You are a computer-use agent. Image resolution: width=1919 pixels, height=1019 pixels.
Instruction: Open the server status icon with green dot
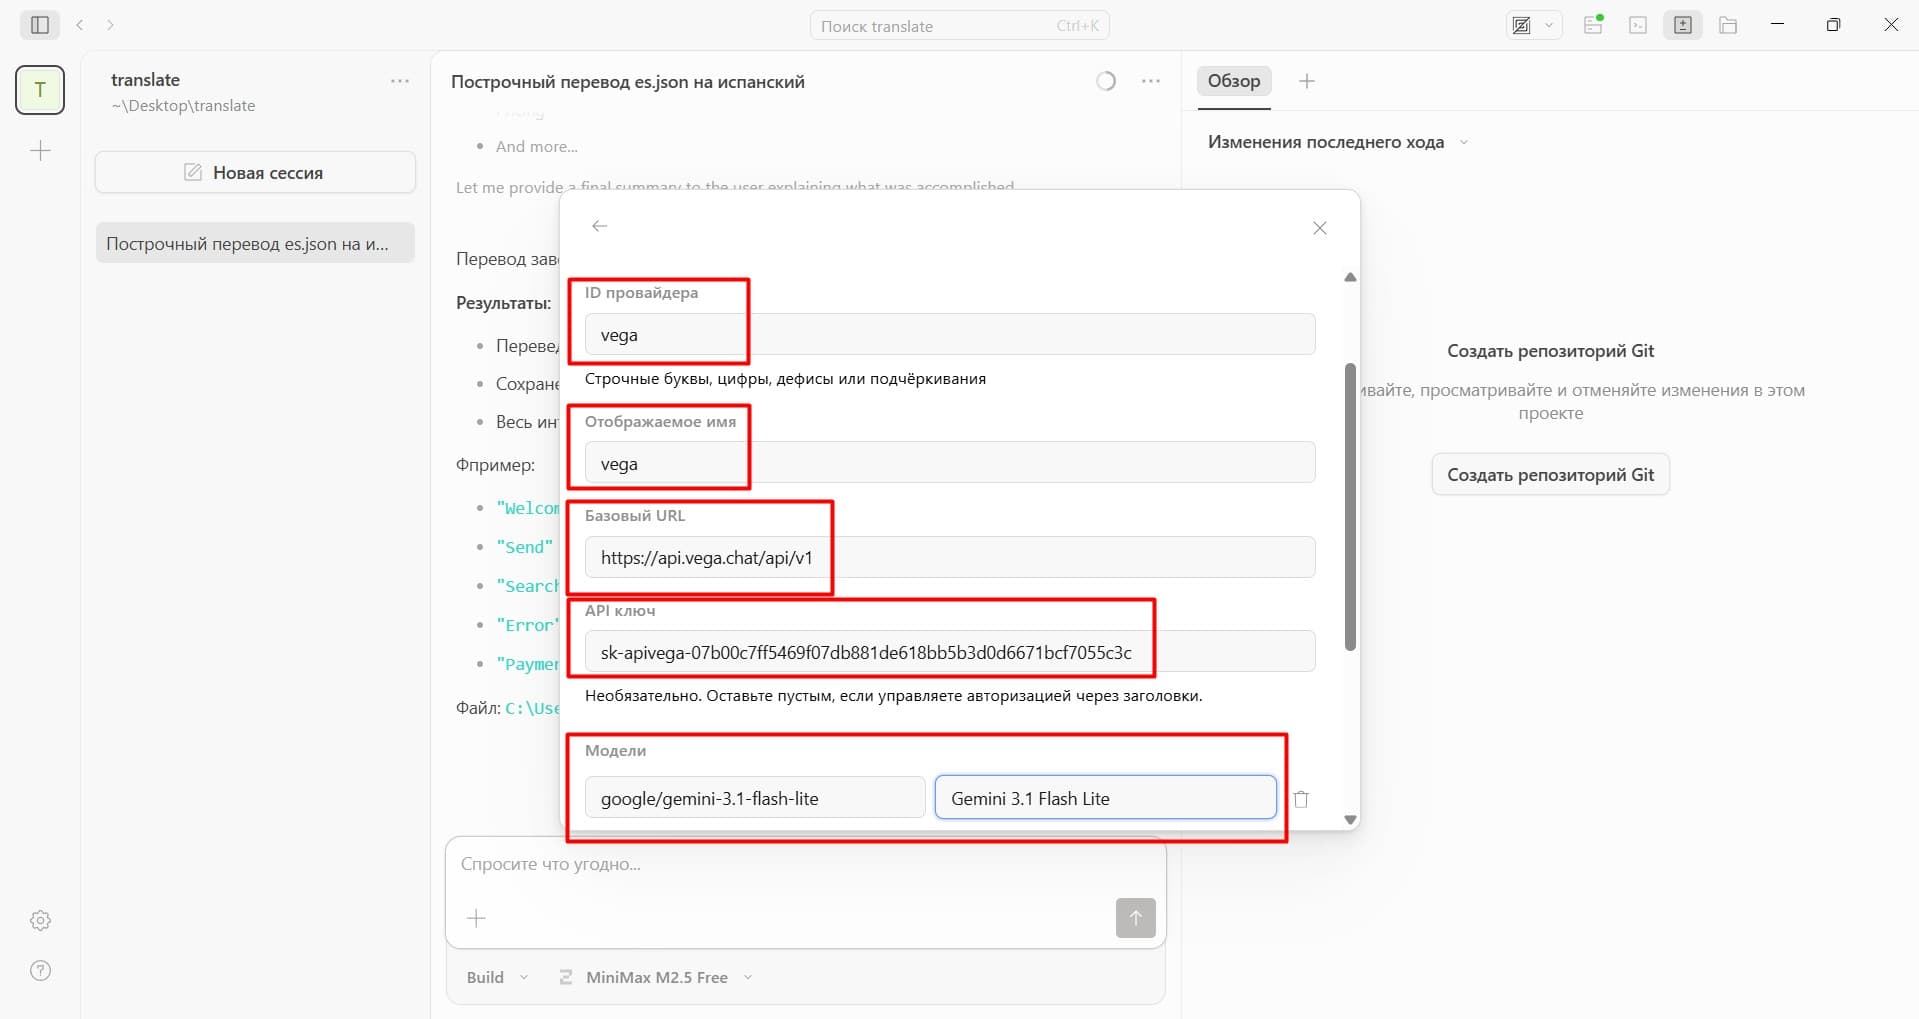coord(1593,25)
